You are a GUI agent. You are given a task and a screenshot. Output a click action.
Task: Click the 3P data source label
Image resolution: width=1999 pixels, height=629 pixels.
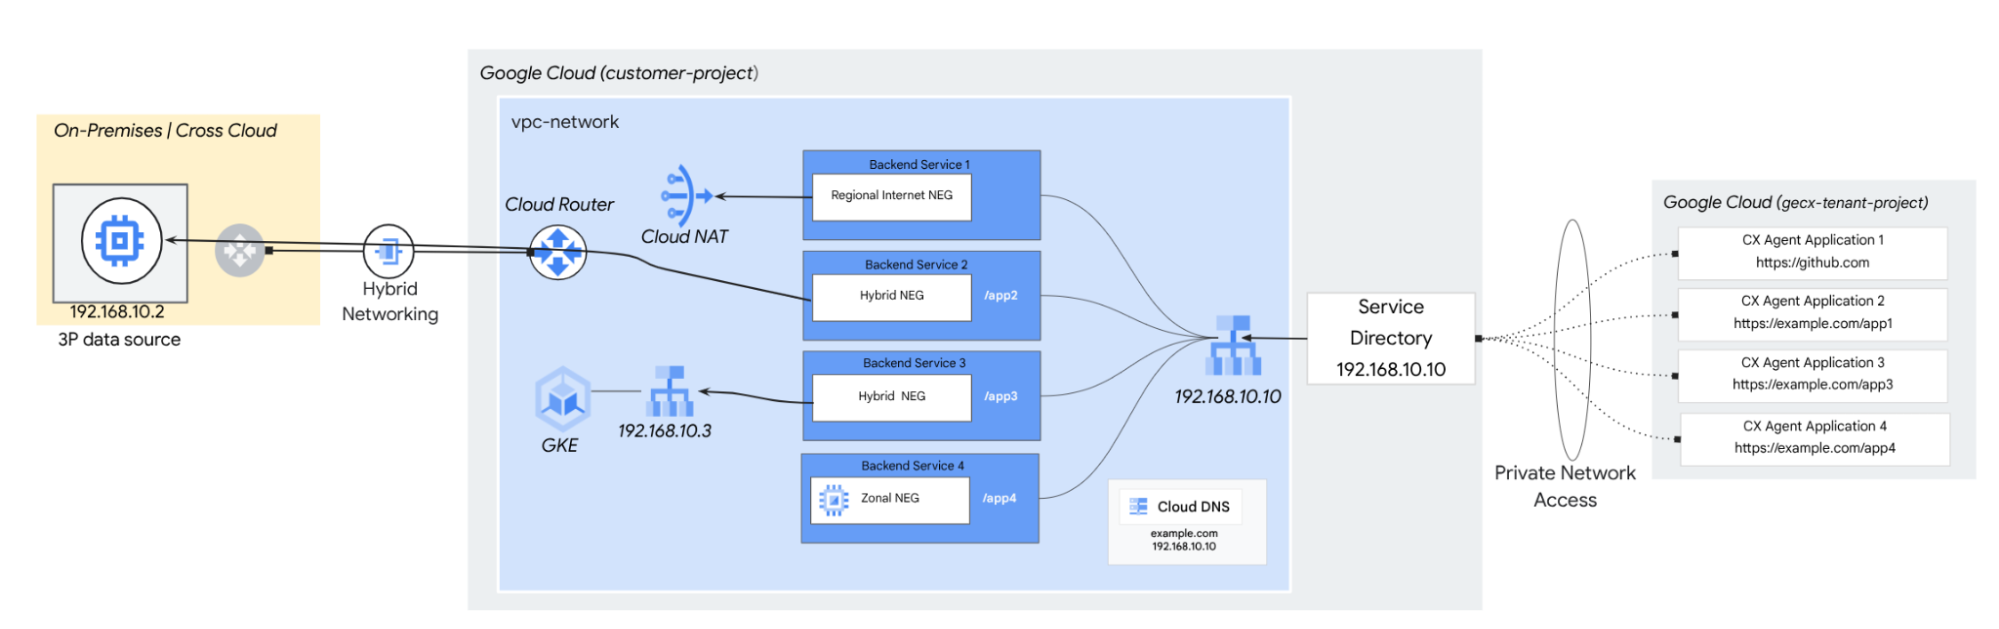point(119,340)
